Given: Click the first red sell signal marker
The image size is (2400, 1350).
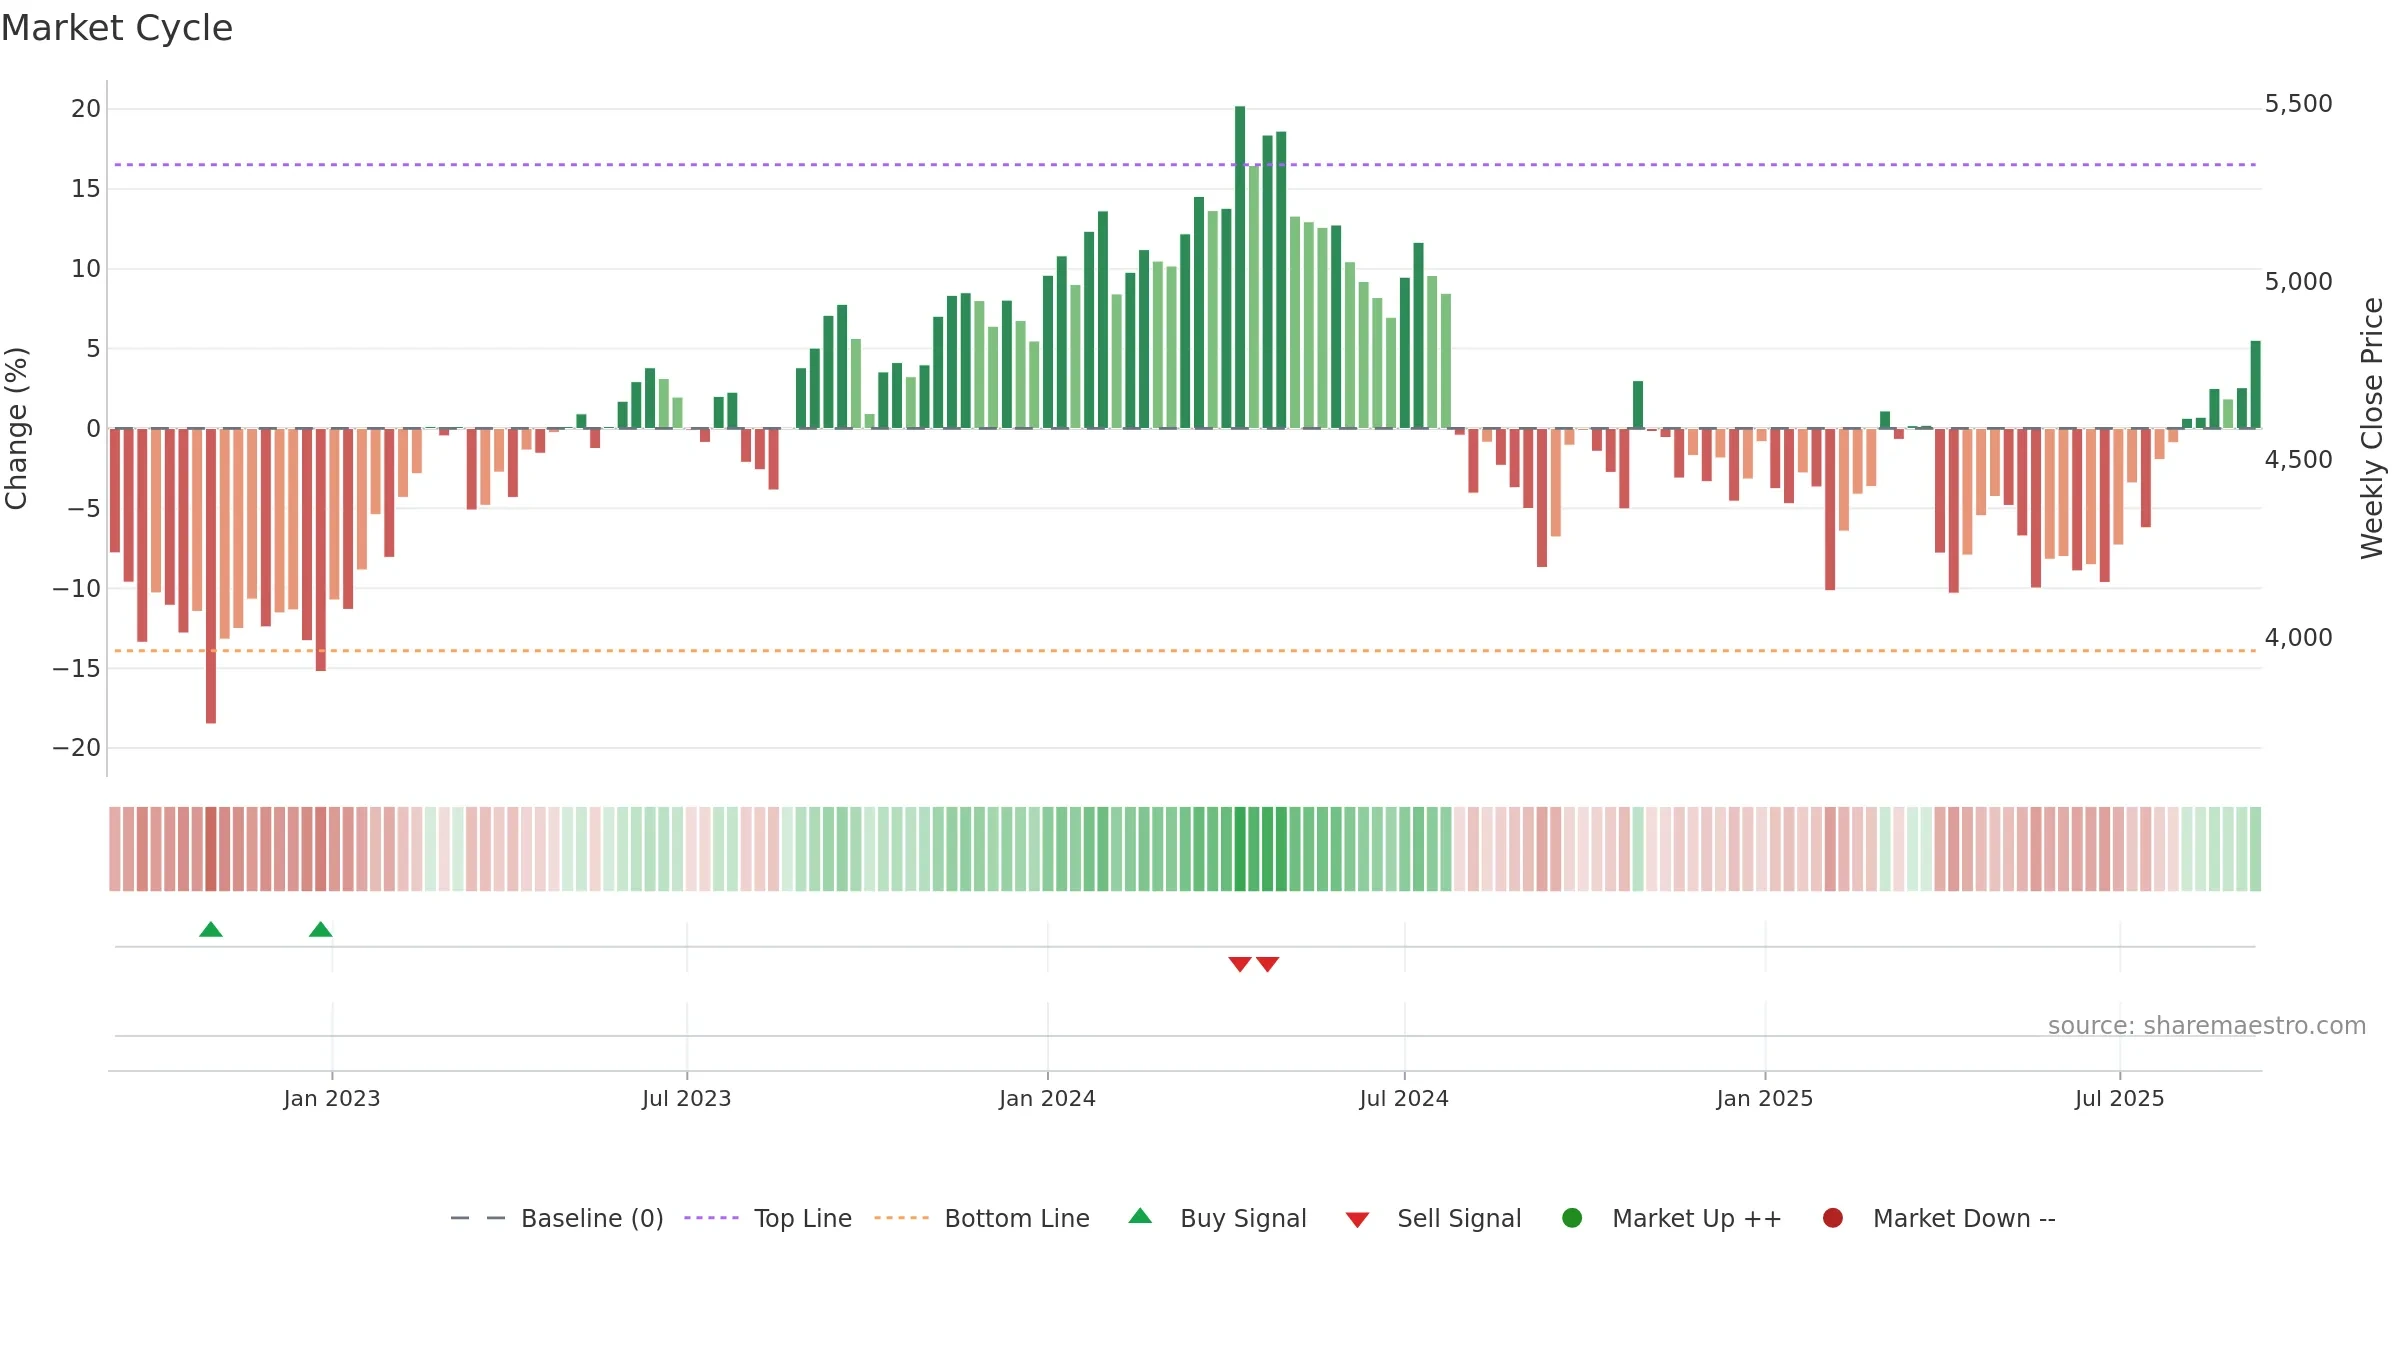Looking at the screenshot, I should pos(1240,964).
